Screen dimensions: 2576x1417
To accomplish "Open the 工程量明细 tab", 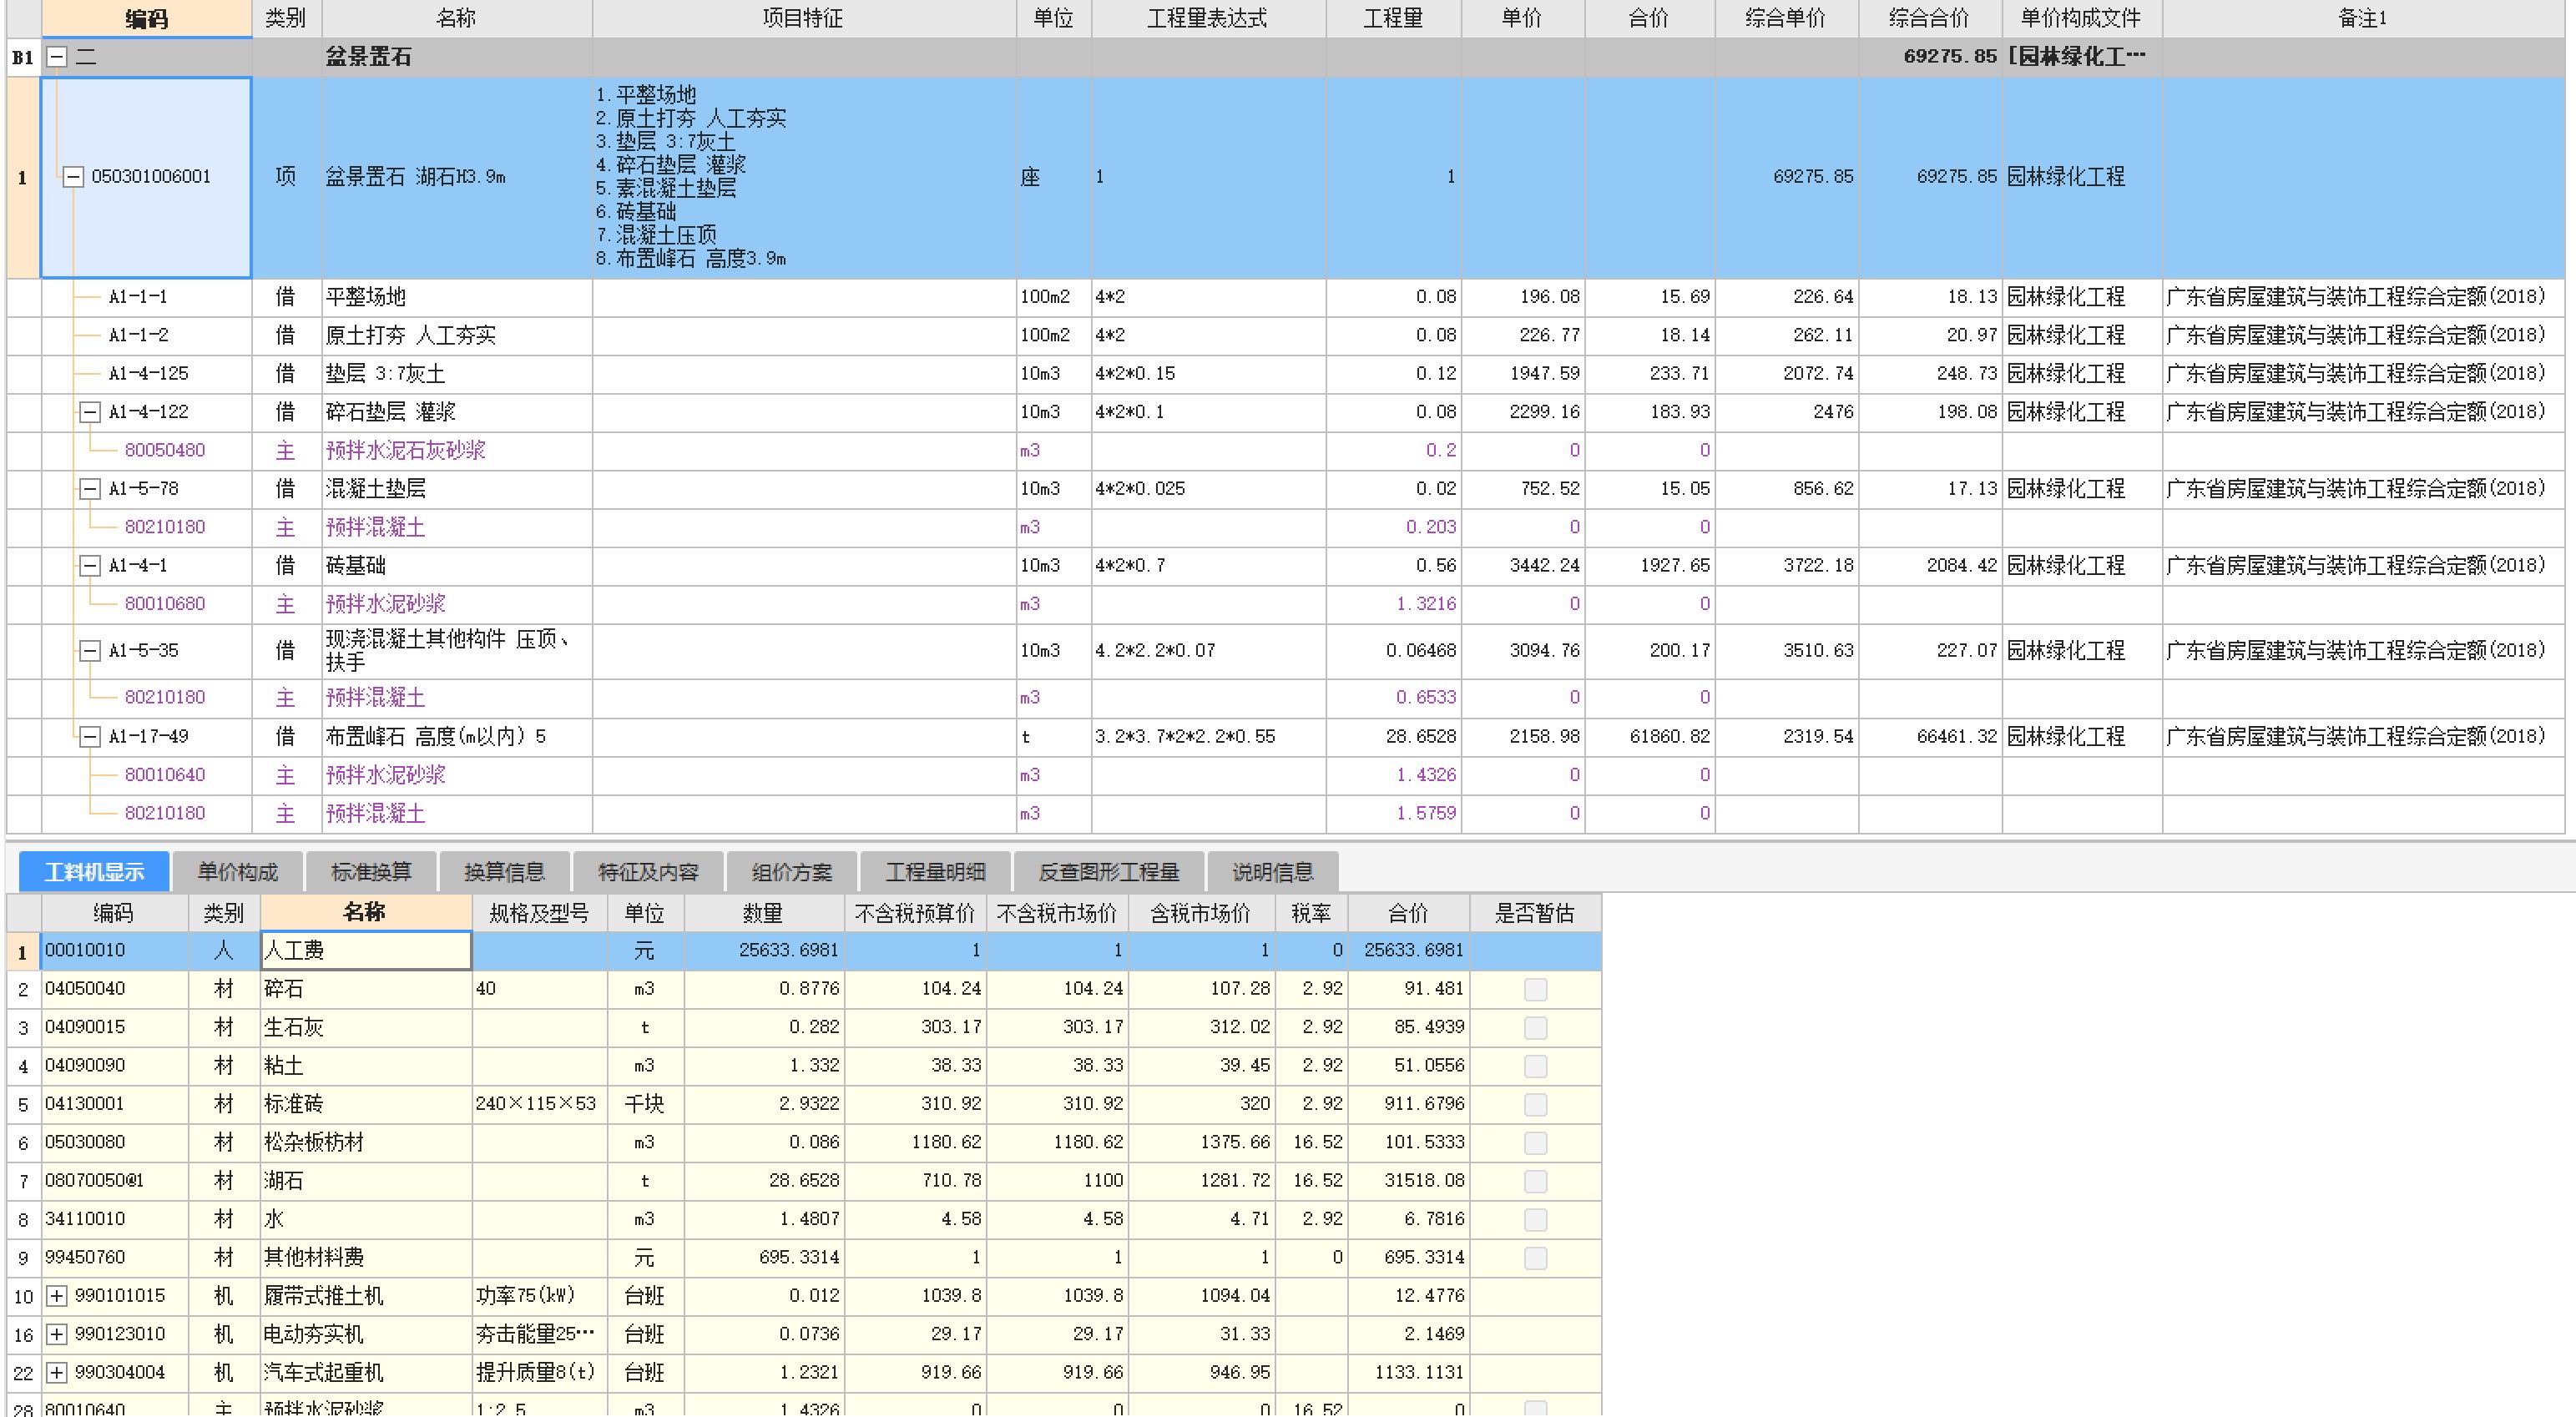I will click(935, 872).
